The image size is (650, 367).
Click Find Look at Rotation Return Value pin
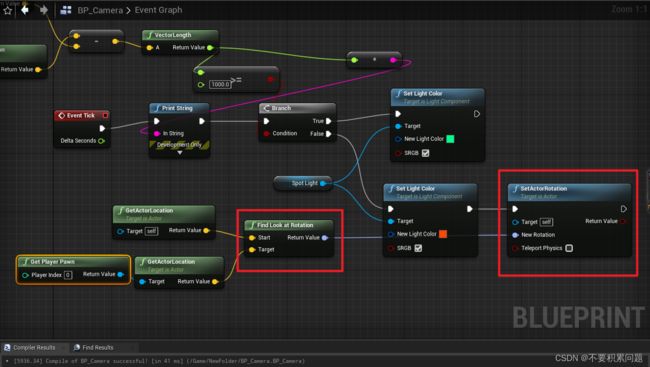pos(325,238)
